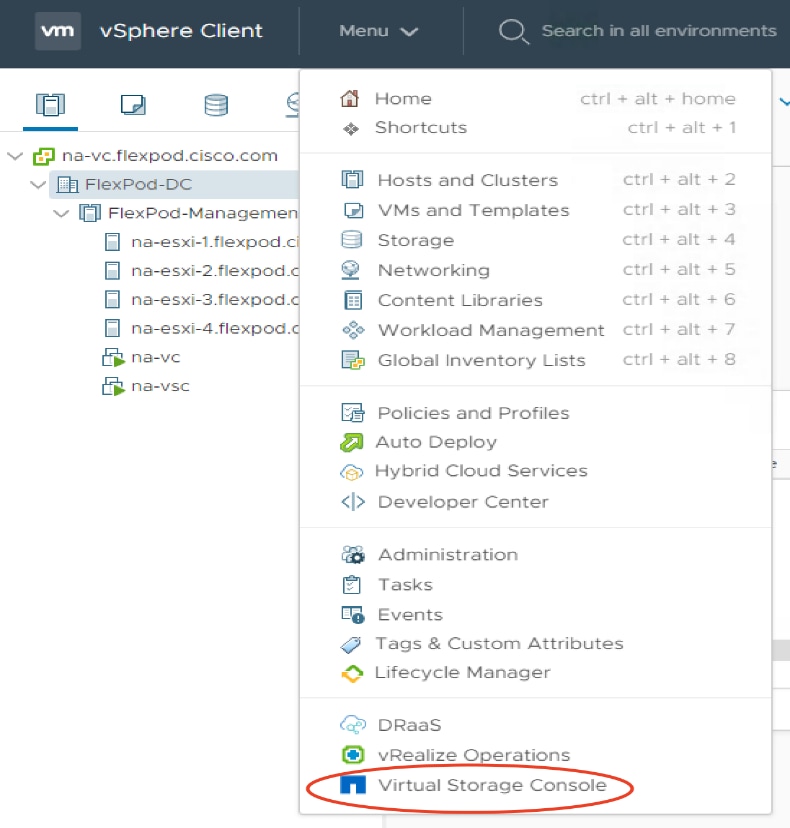Screen dimensions: 790x828
Task: Click the cluster icon beside FlexPod-Management
Action: (x=90, y=213)
